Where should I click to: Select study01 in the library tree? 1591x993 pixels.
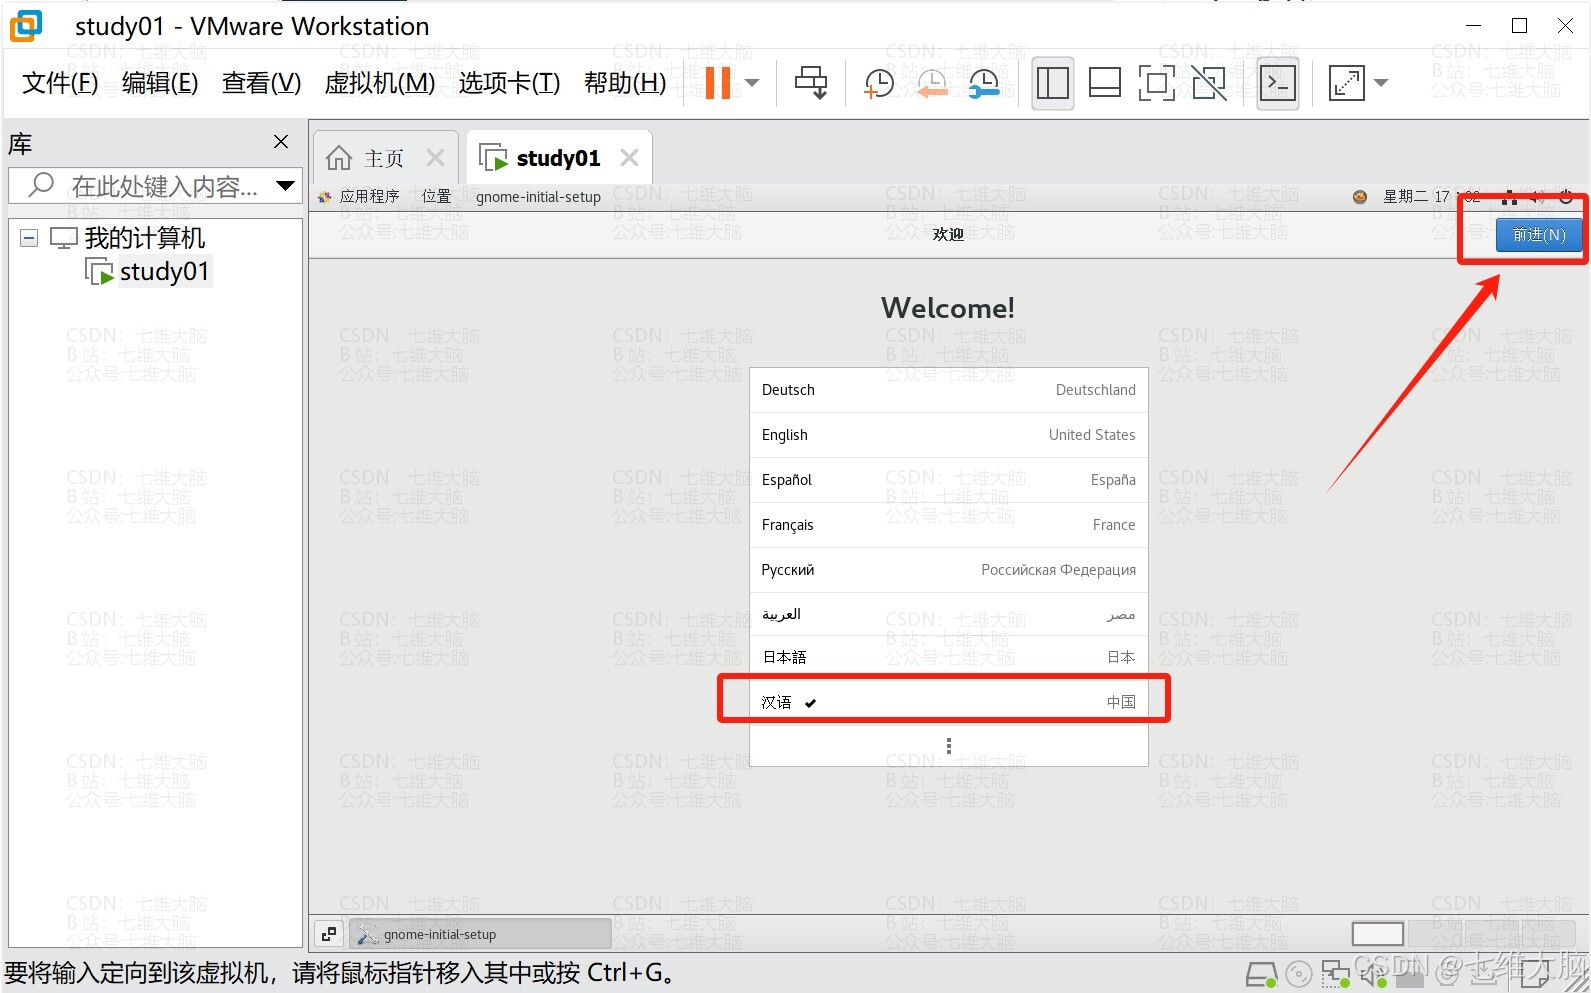(164, 271)
